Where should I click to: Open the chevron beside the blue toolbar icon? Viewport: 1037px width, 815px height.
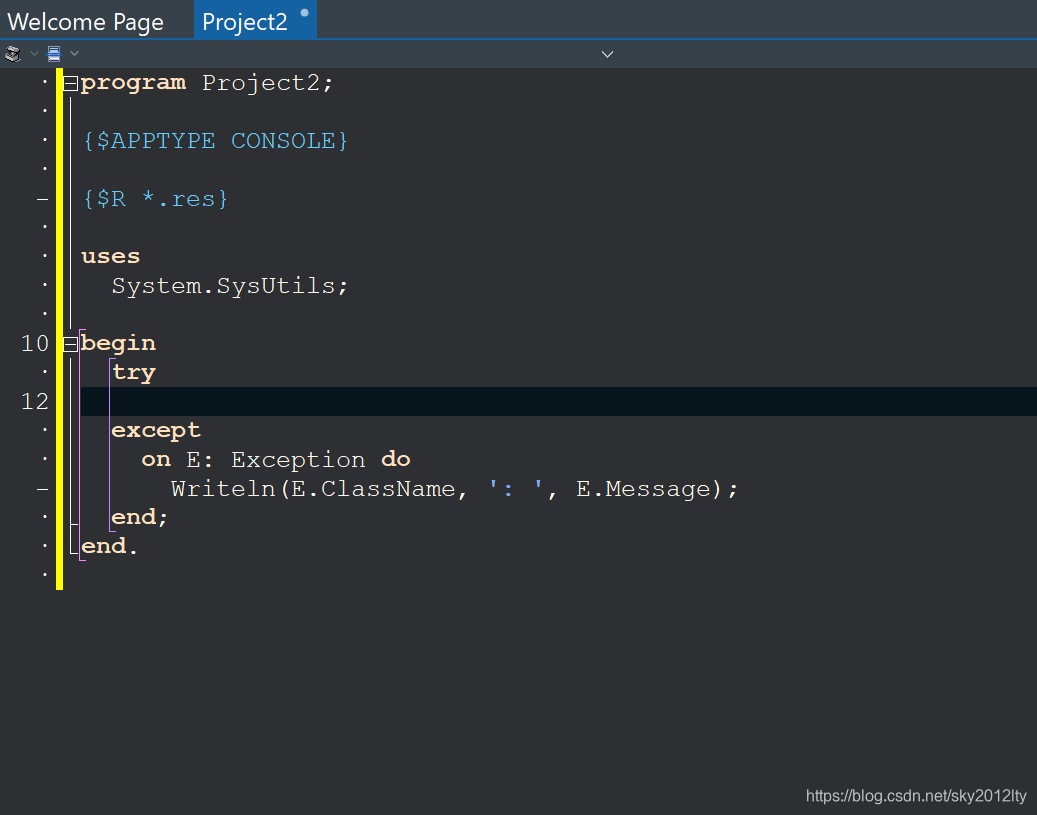pos(72,52)
